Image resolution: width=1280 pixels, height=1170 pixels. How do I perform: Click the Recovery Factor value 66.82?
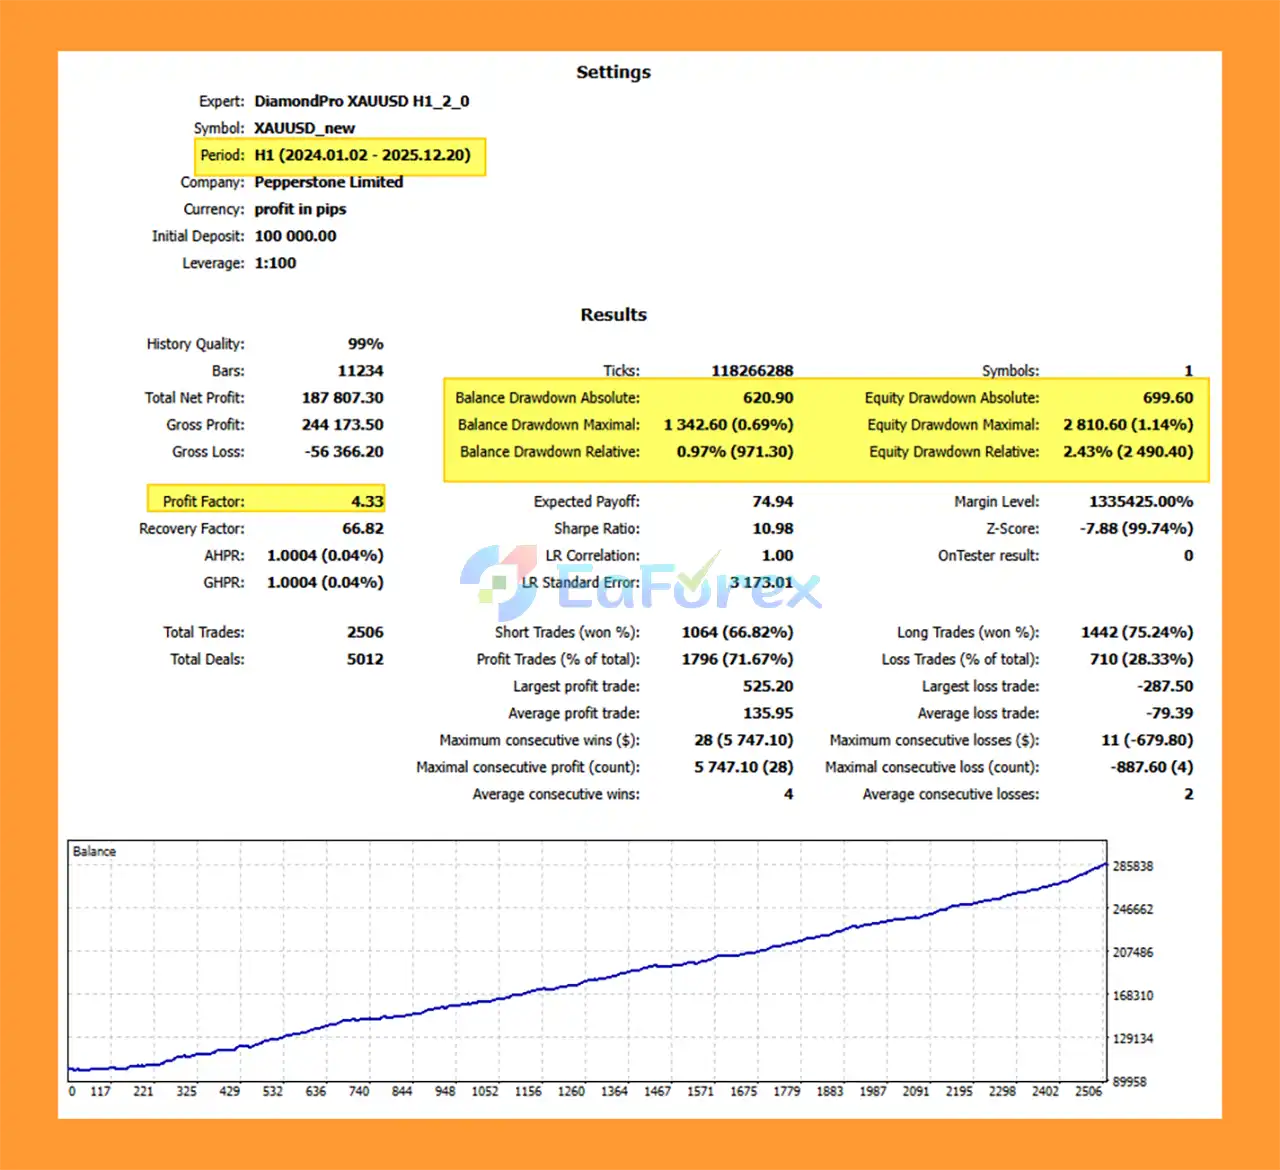pyautogui.click(x=362, y=528)
